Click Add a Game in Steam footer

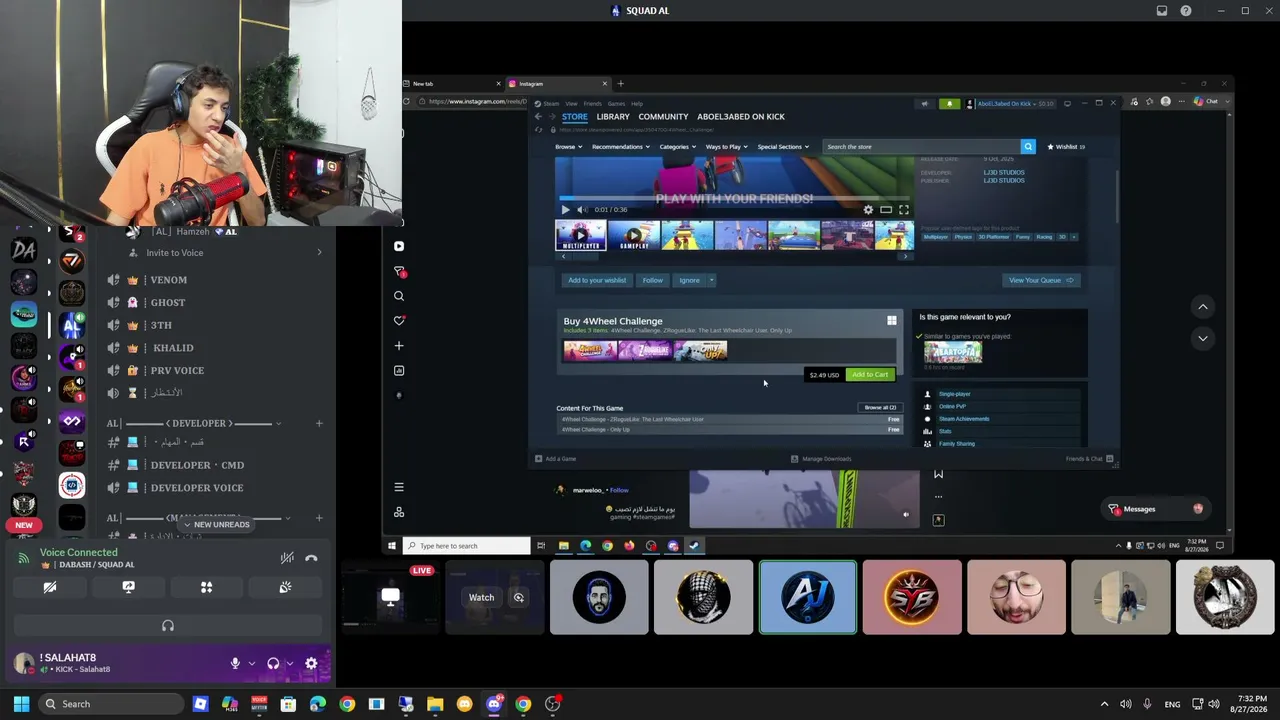556,459
